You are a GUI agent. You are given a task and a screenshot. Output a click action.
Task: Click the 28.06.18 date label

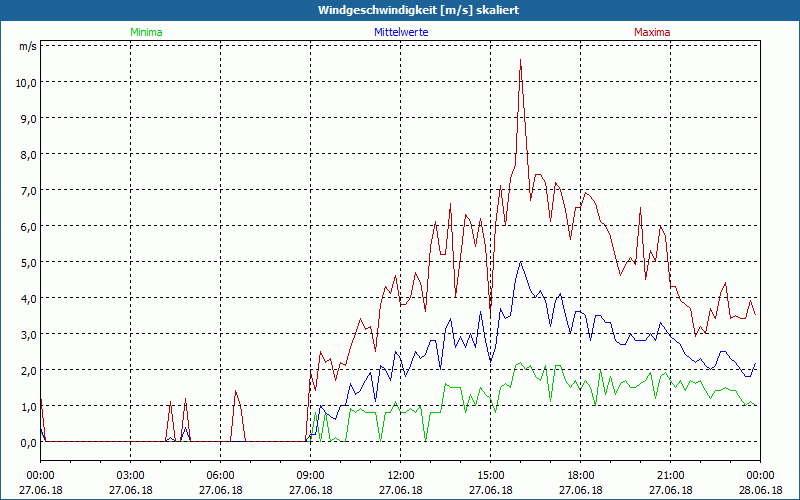point(760,490)
